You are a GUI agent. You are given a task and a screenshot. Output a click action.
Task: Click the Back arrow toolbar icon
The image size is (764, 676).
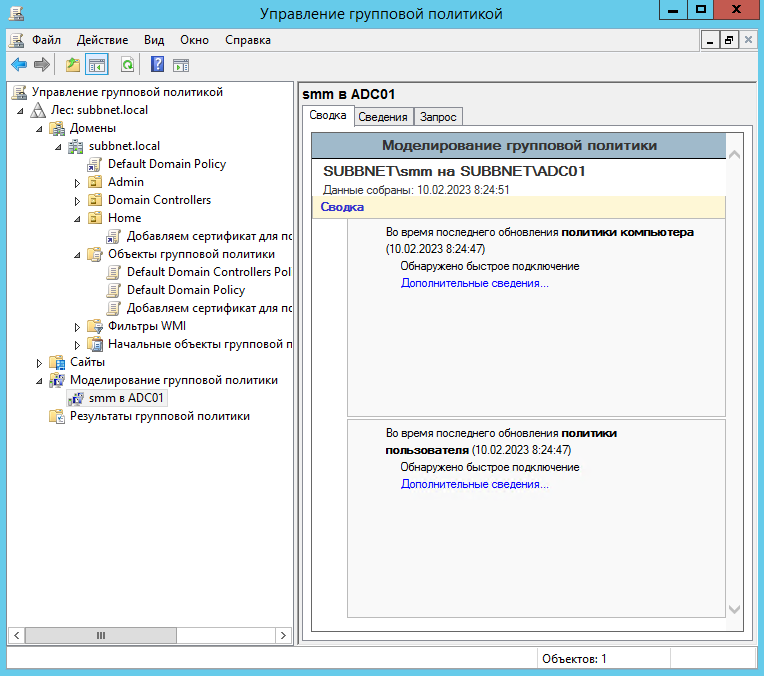tap(18, 65)
